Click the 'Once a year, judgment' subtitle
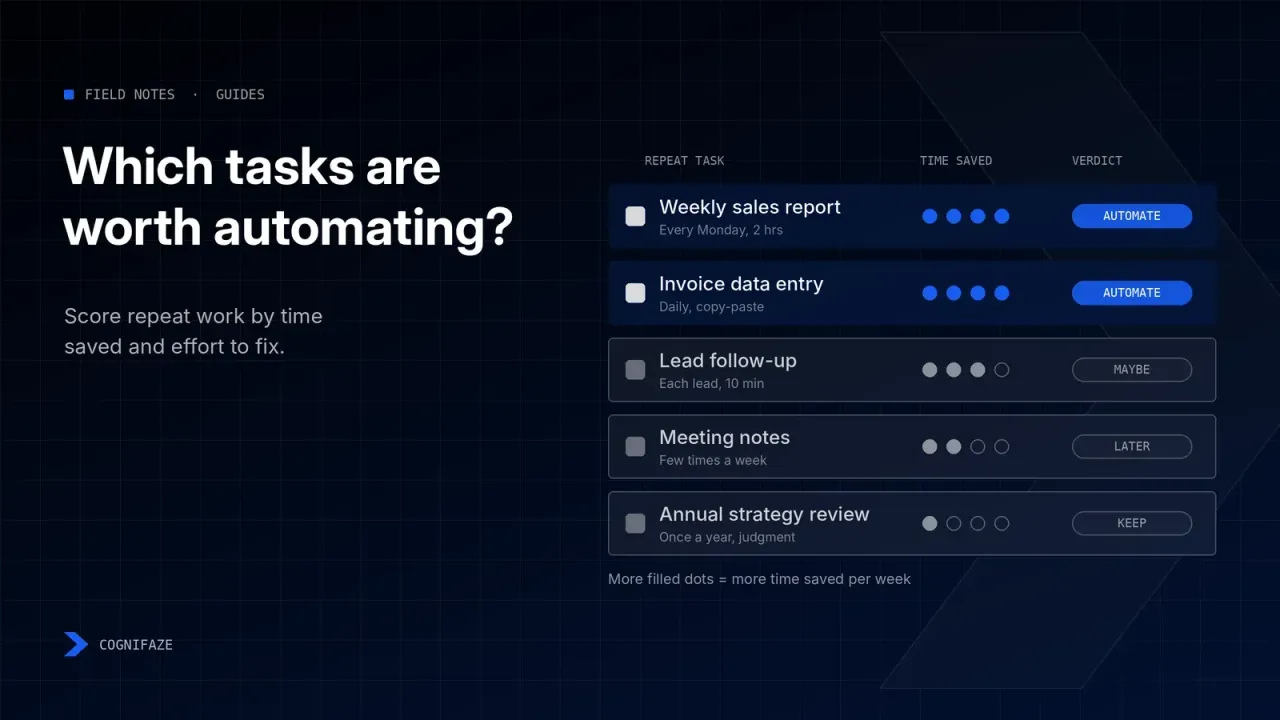 tap(727, 537)
